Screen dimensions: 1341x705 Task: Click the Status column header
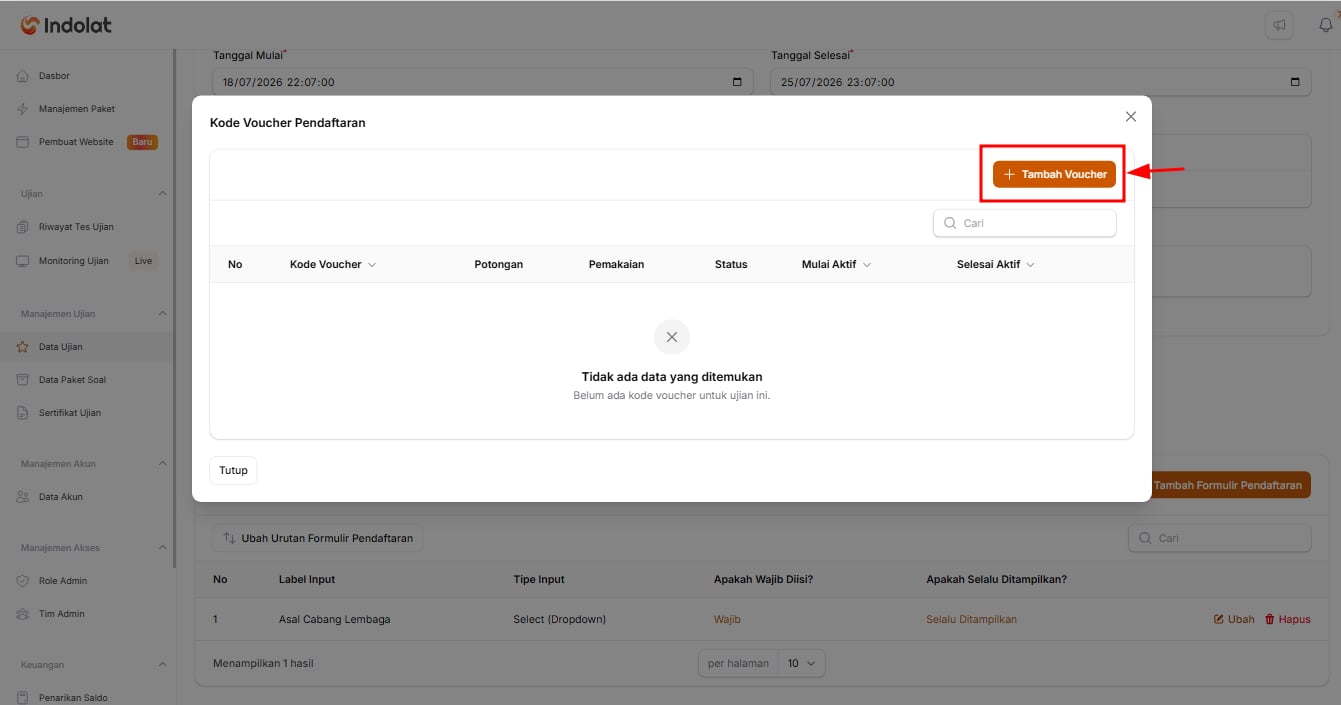pyautogui.click(x=731, y=264)
